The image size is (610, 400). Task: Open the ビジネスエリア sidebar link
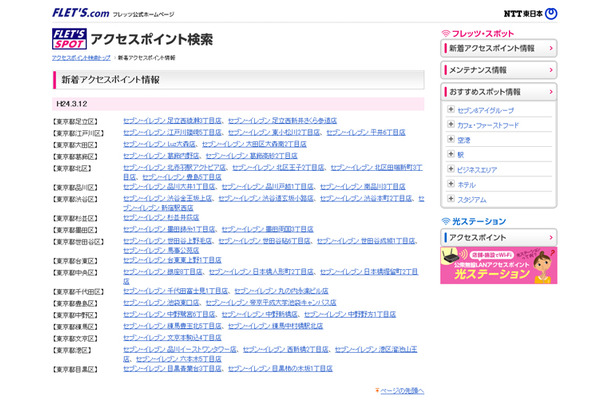[477, 170]
